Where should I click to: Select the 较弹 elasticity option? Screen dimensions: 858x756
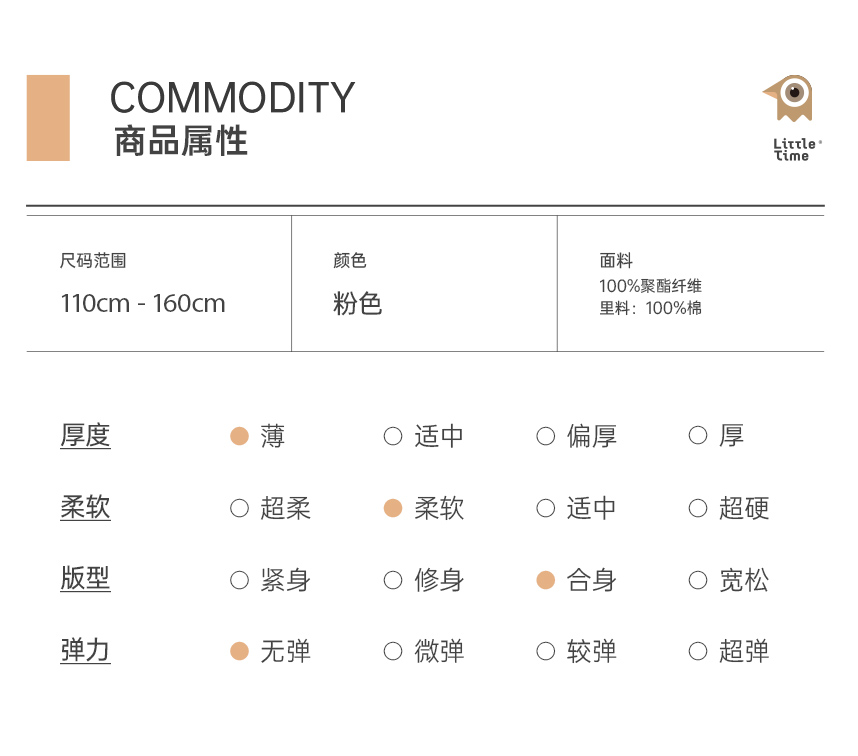[545, 652]
